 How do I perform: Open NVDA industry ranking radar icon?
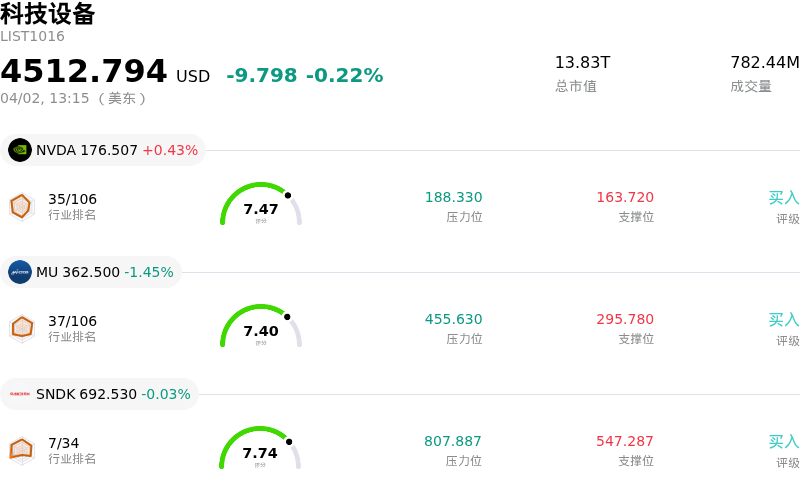tap(21, 206)
